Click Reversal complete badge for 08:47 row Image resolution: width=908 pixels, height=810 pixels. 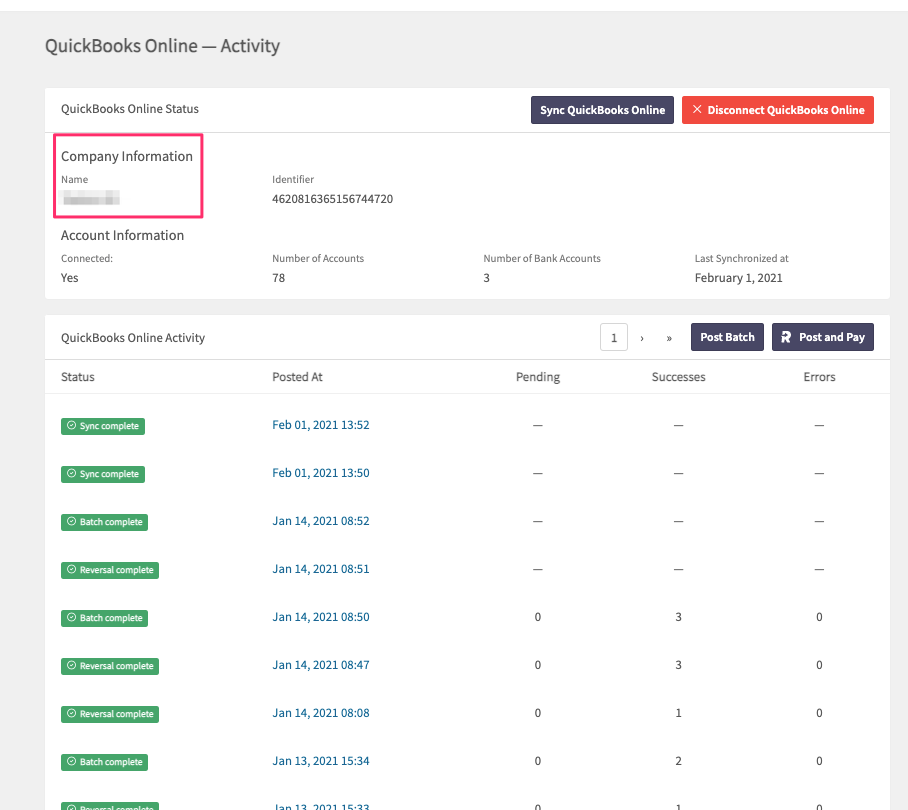[x=110, y=666]
